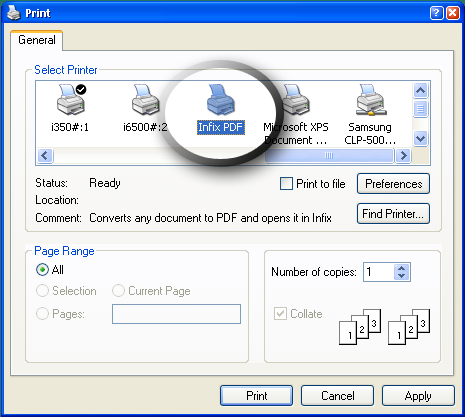
Task: Click the Print button
Action: click(x=256, y=396)
